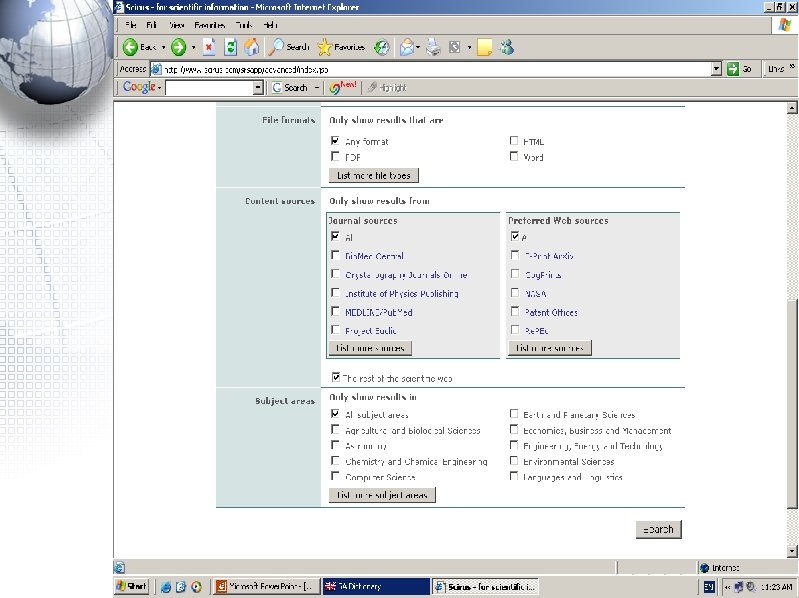Click the green Go arrow button
Image resolution: width=799 pixels, height=598 pixels.
click(x=733, y=69)
